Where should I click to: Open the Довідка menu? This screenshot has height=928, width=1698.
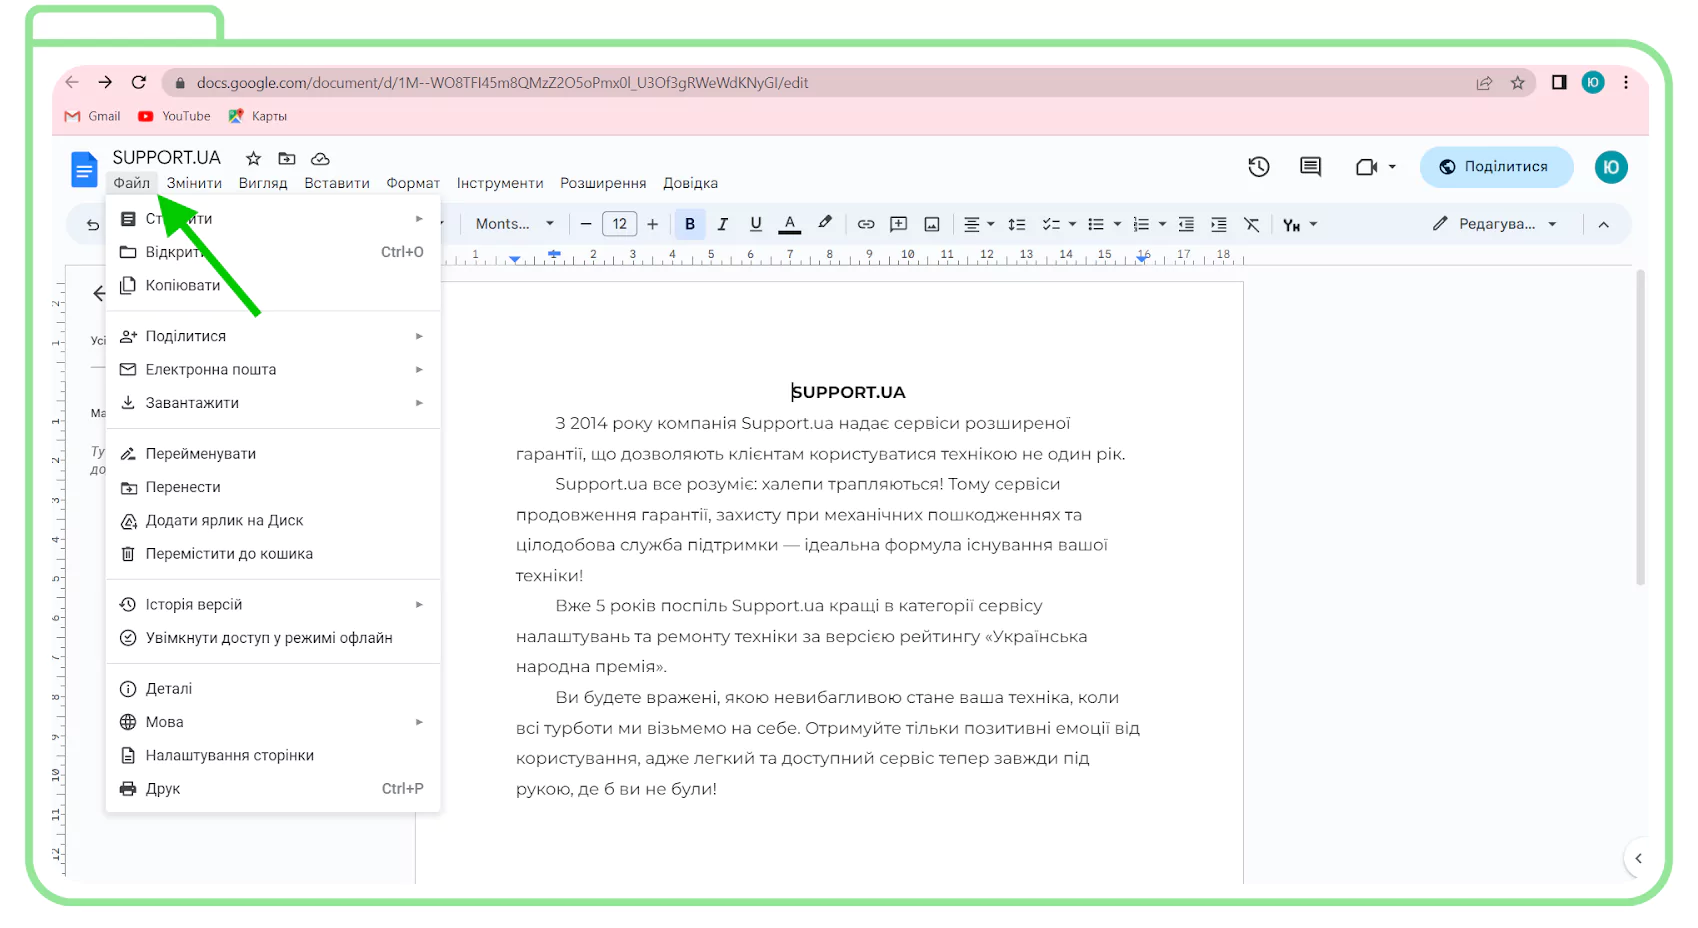coord(691,183)
